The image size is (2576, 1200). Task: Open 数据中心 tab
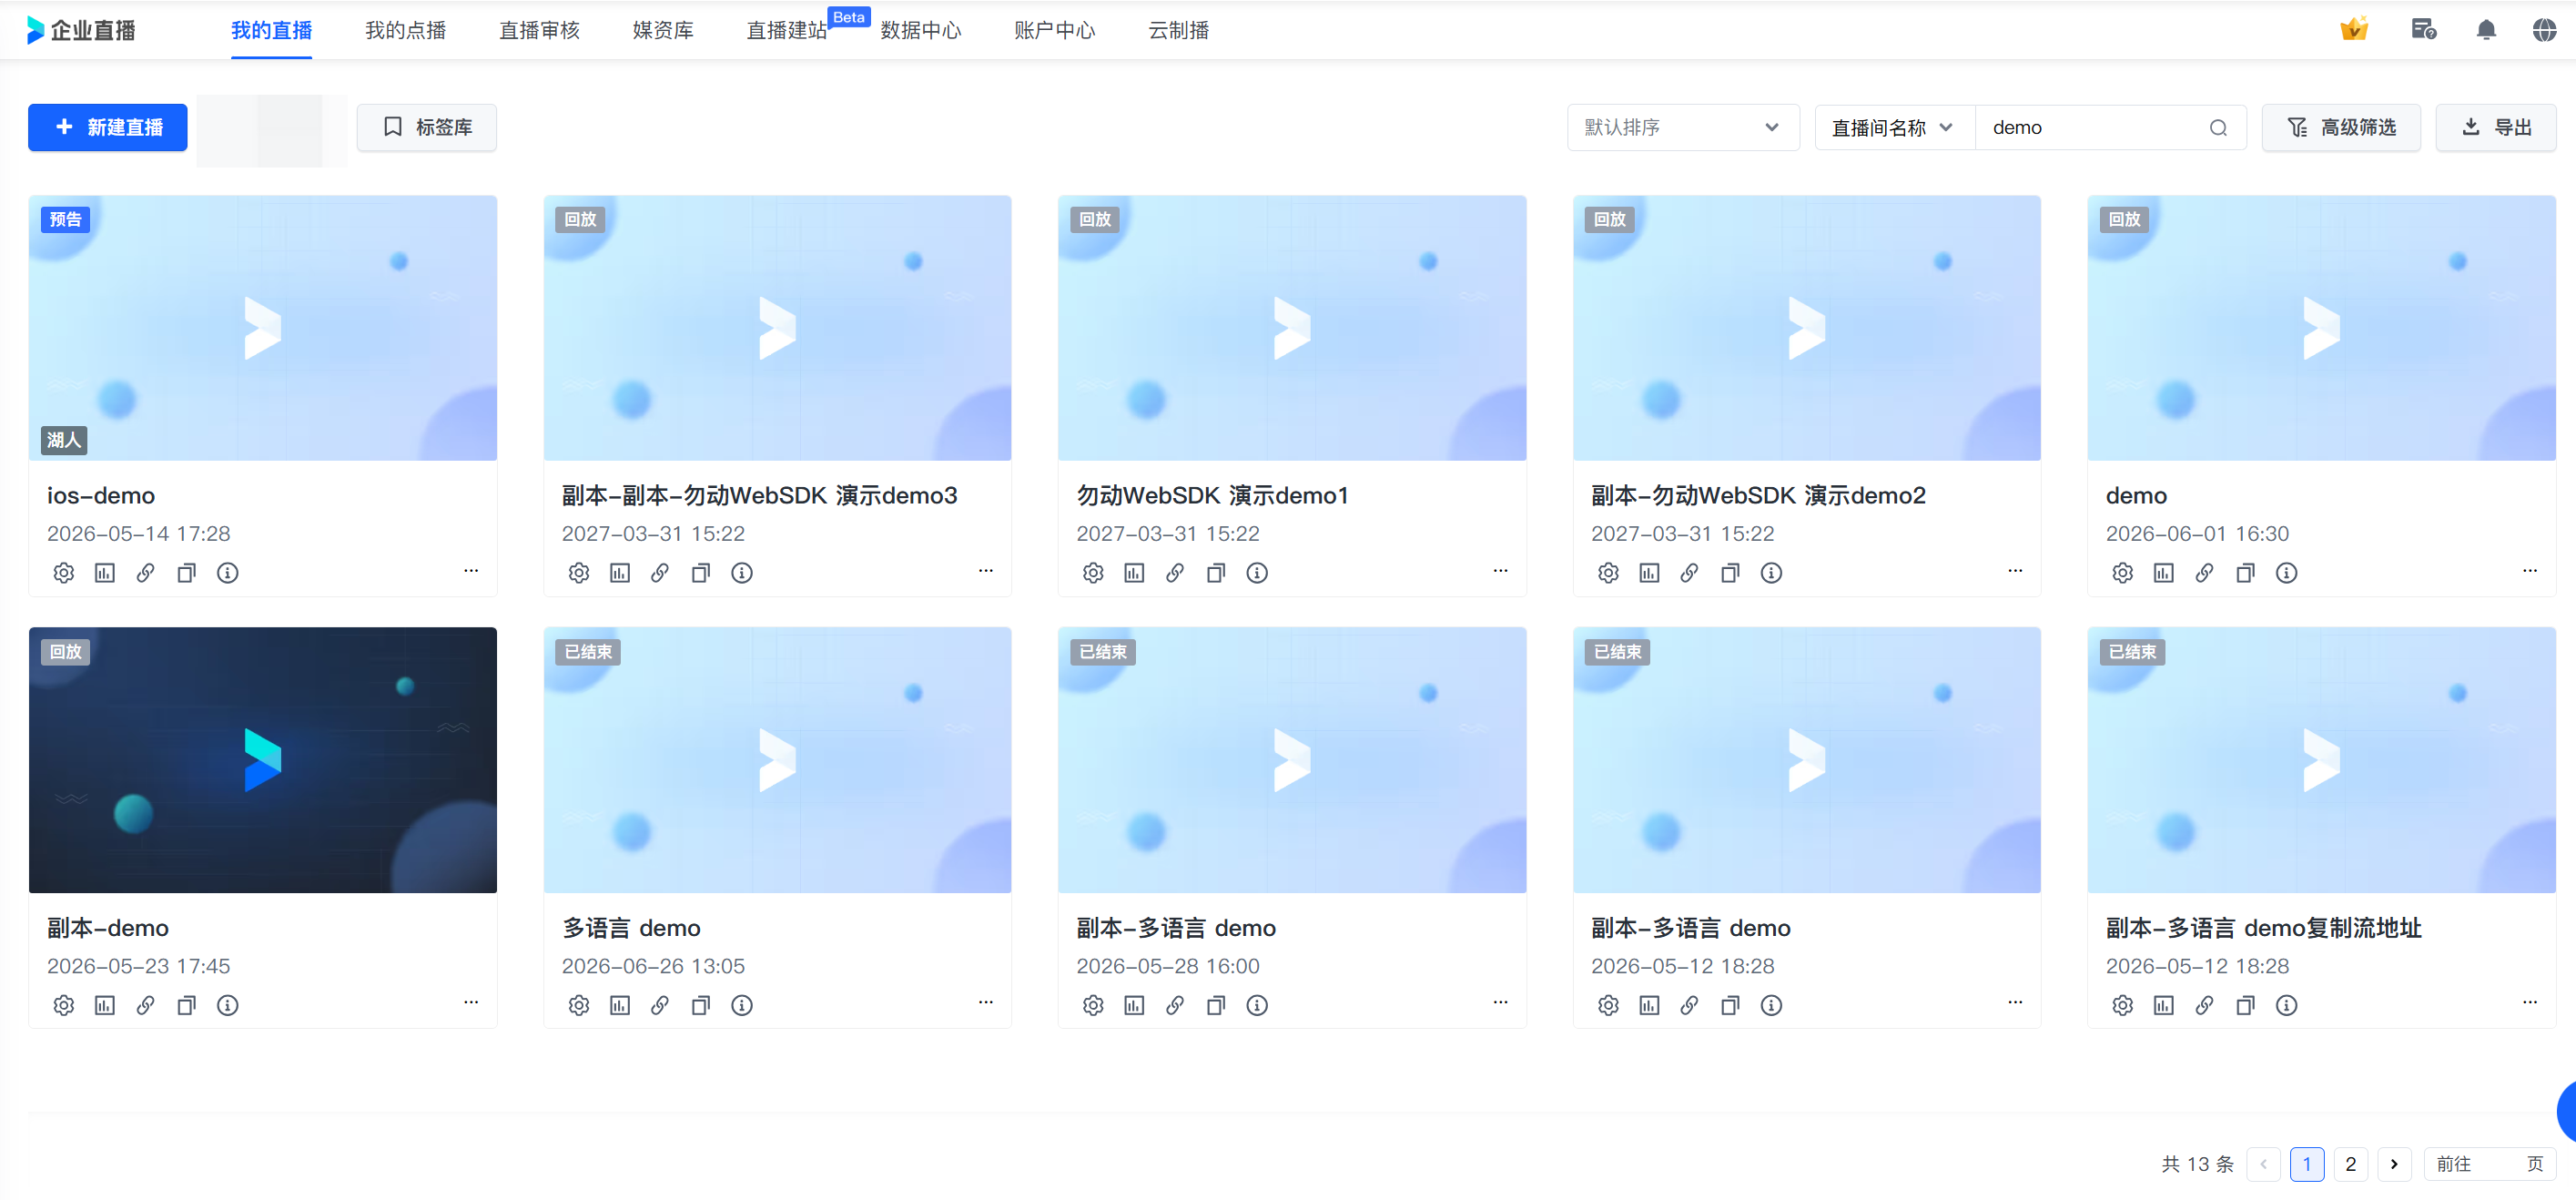921,30
